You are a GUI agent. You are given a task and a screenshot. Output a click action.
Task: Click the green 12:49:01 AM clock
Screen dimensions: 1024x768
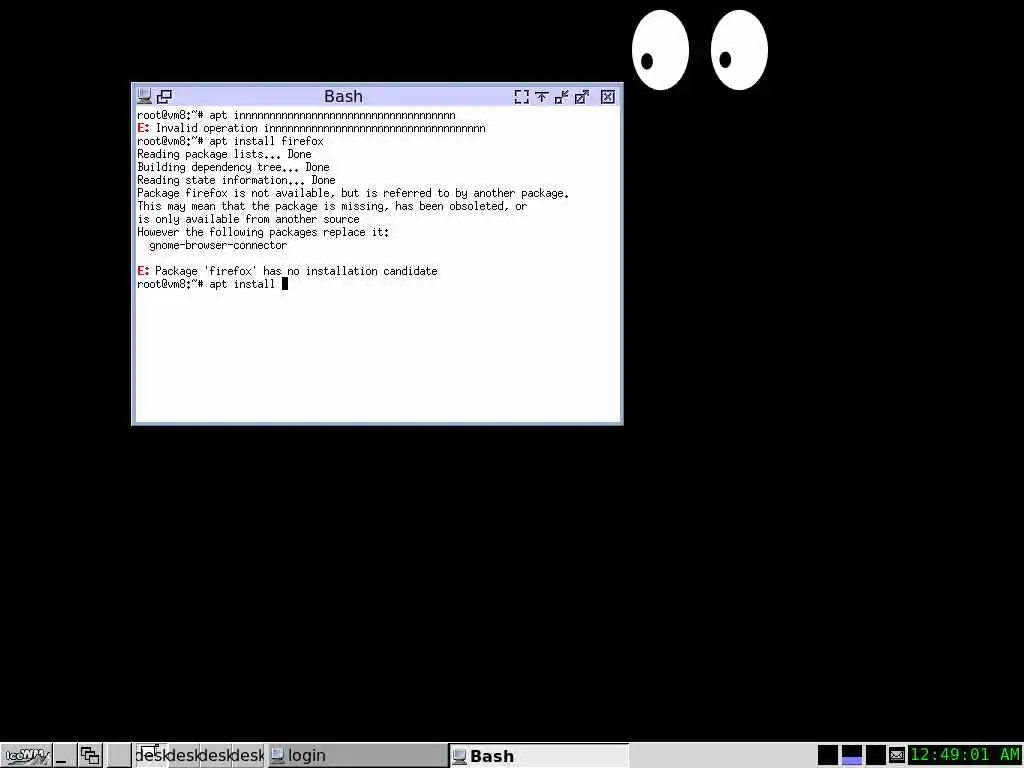coord(965,756)
